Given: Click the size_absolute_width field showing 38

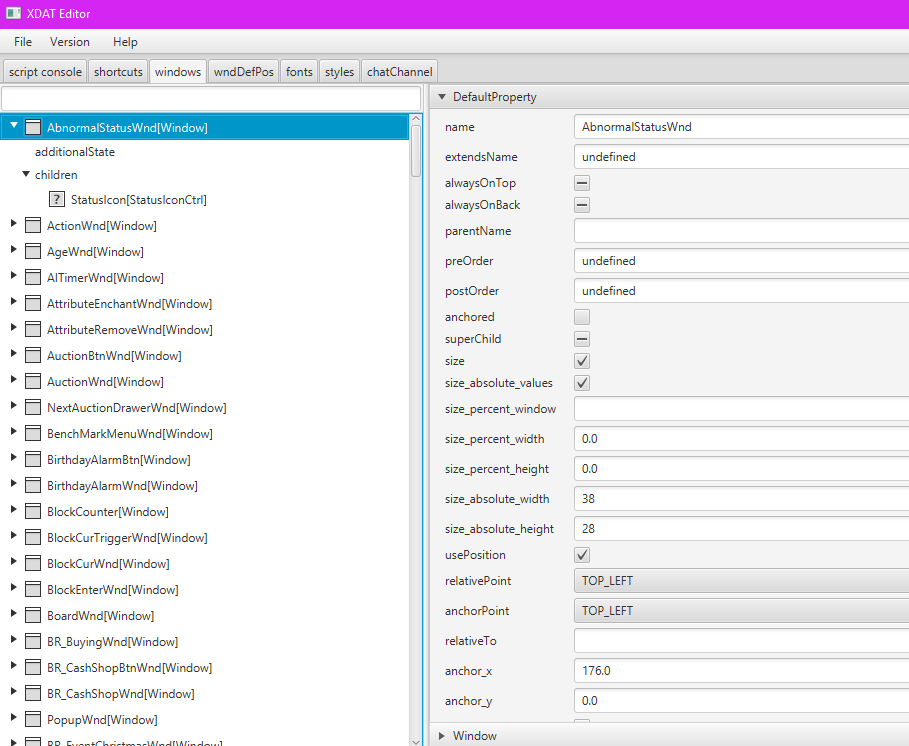Looking at the screenshot, I should click(x=741, y=499).
